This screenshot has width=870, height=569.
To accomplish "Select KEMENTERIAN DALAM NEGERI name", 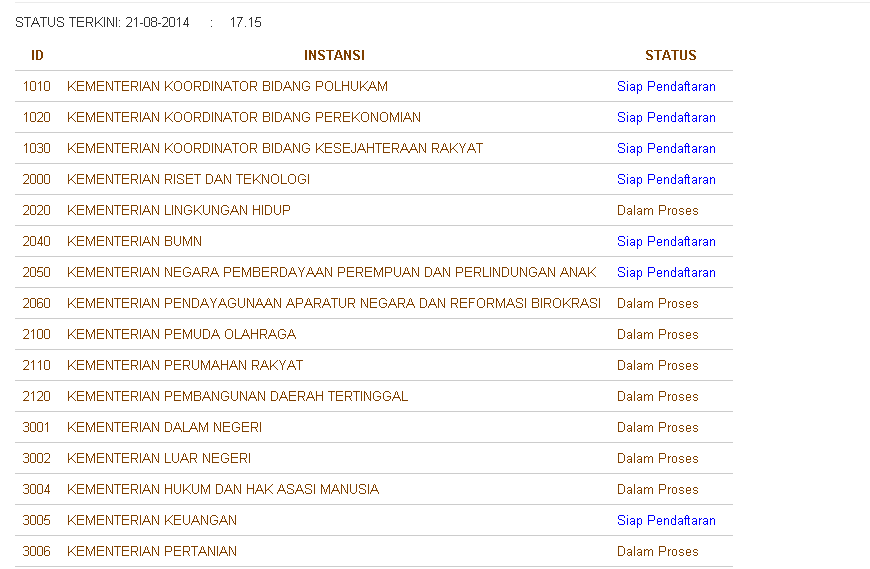I will click(164, 428).
